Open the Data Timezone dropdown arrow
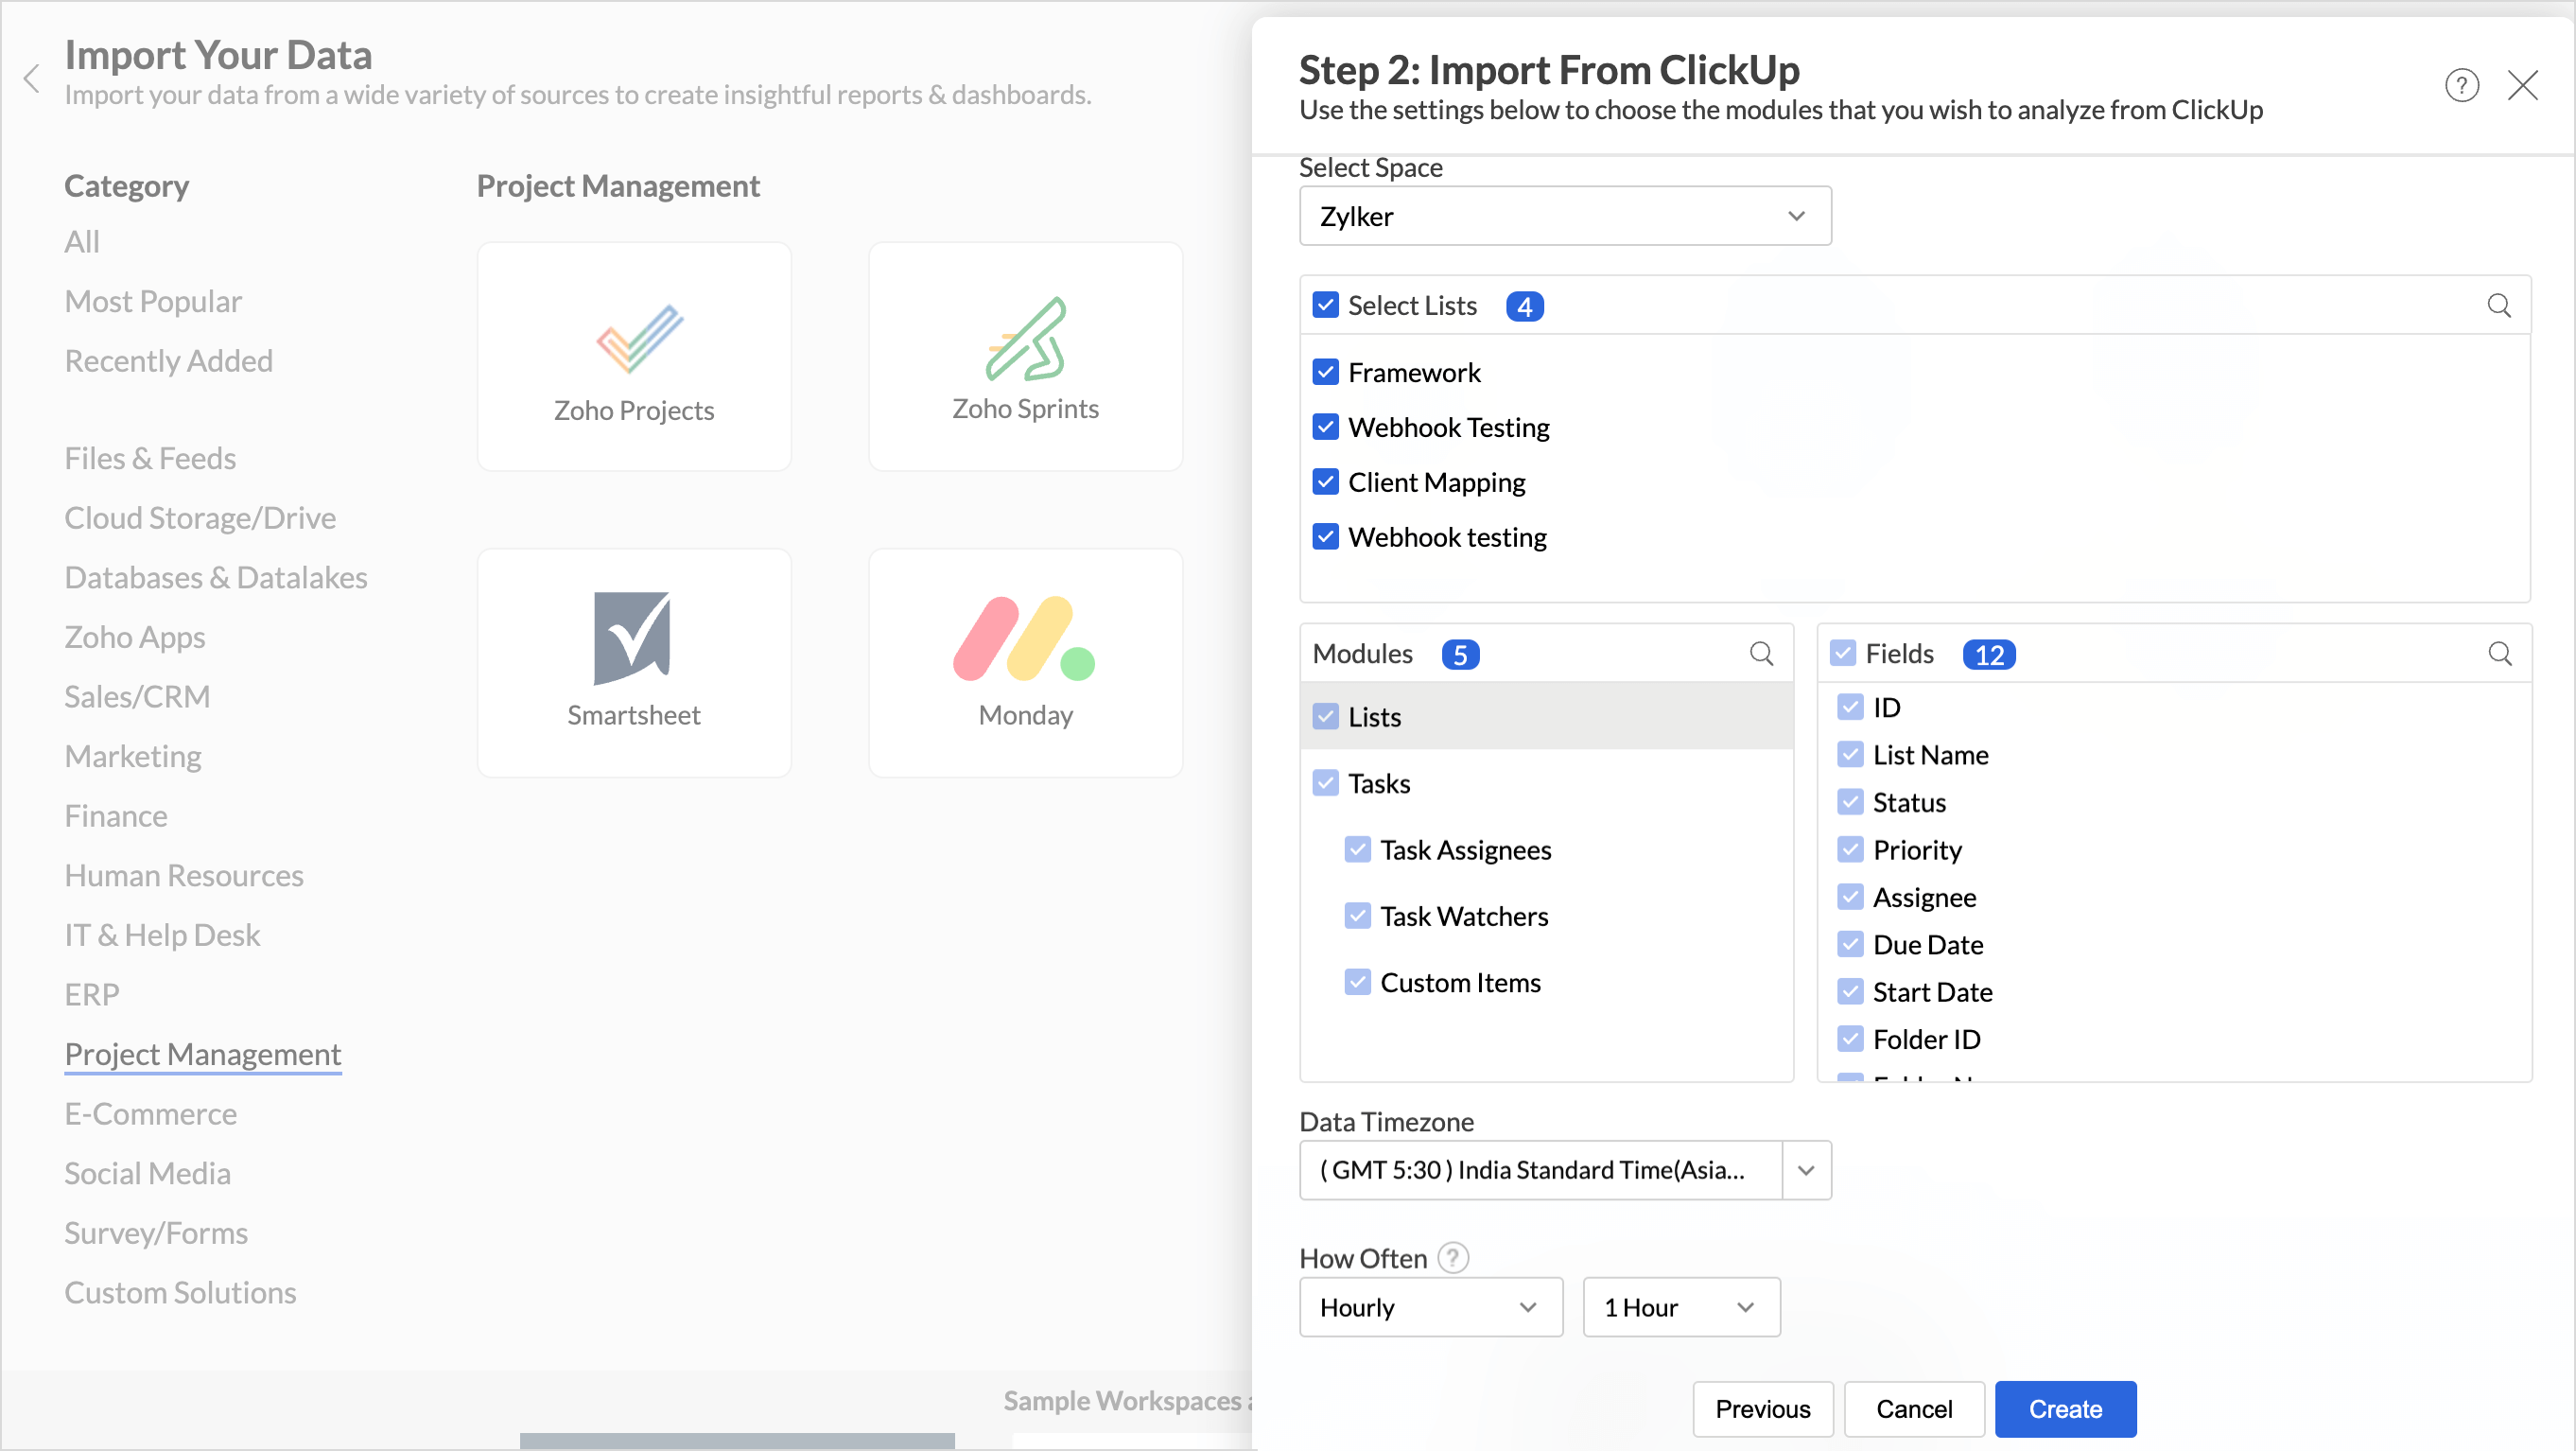2576x1451 pixels. (x=1806, y=1170)
